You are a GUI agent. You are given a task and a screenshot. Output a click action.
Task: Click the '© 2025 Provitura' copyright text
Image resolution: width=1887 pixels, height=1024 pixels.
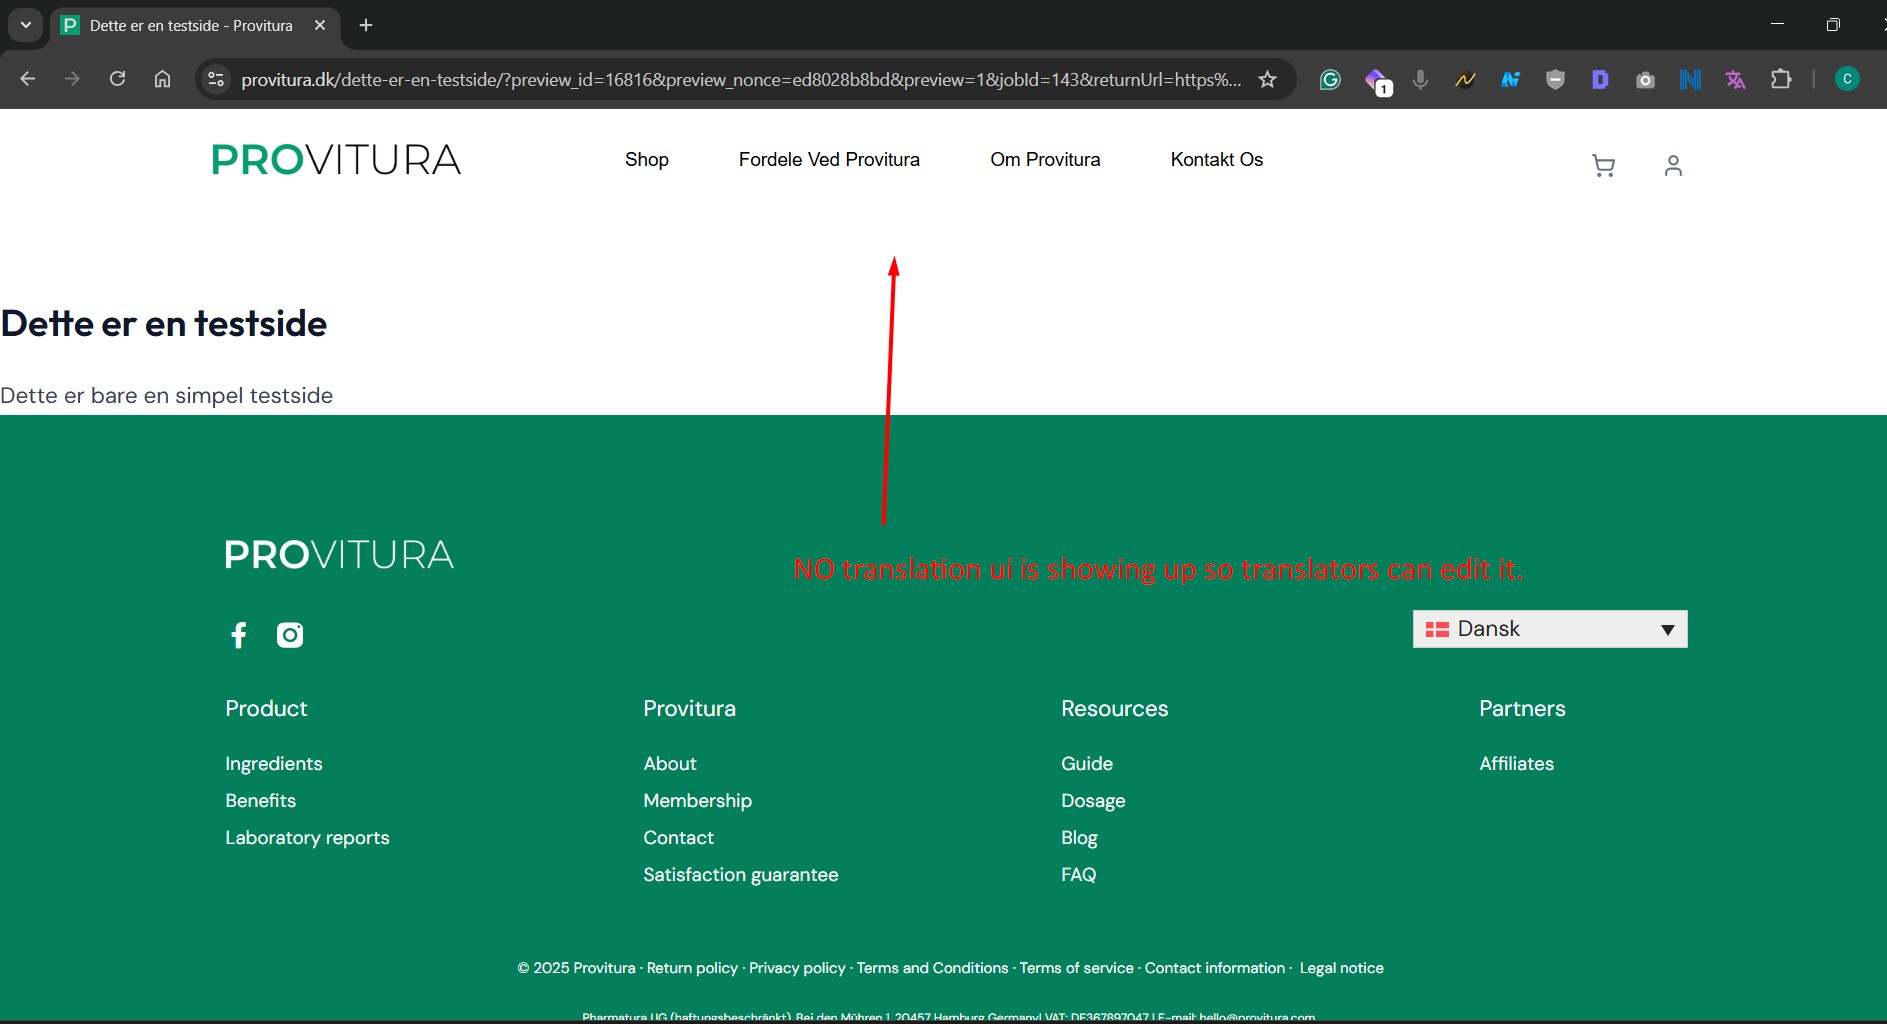point(576,968)
